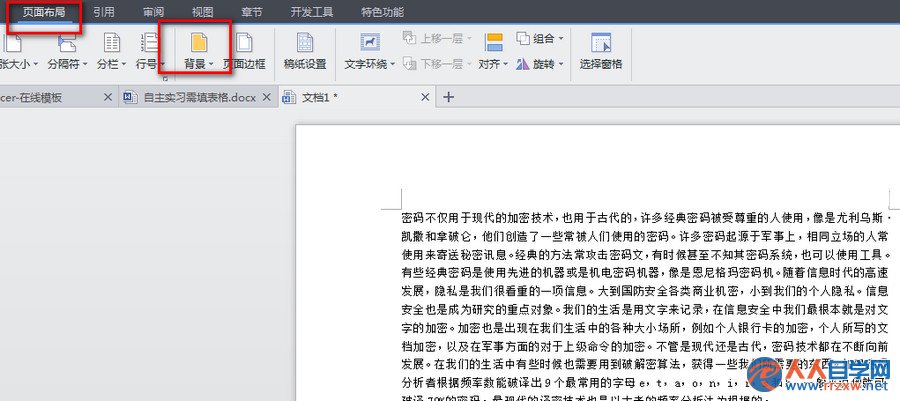Viewport: 900px width, 401px height.
Task: Expand the 组合 dropdown arrow
Action: pyautogui.click(x=561, y=38)
